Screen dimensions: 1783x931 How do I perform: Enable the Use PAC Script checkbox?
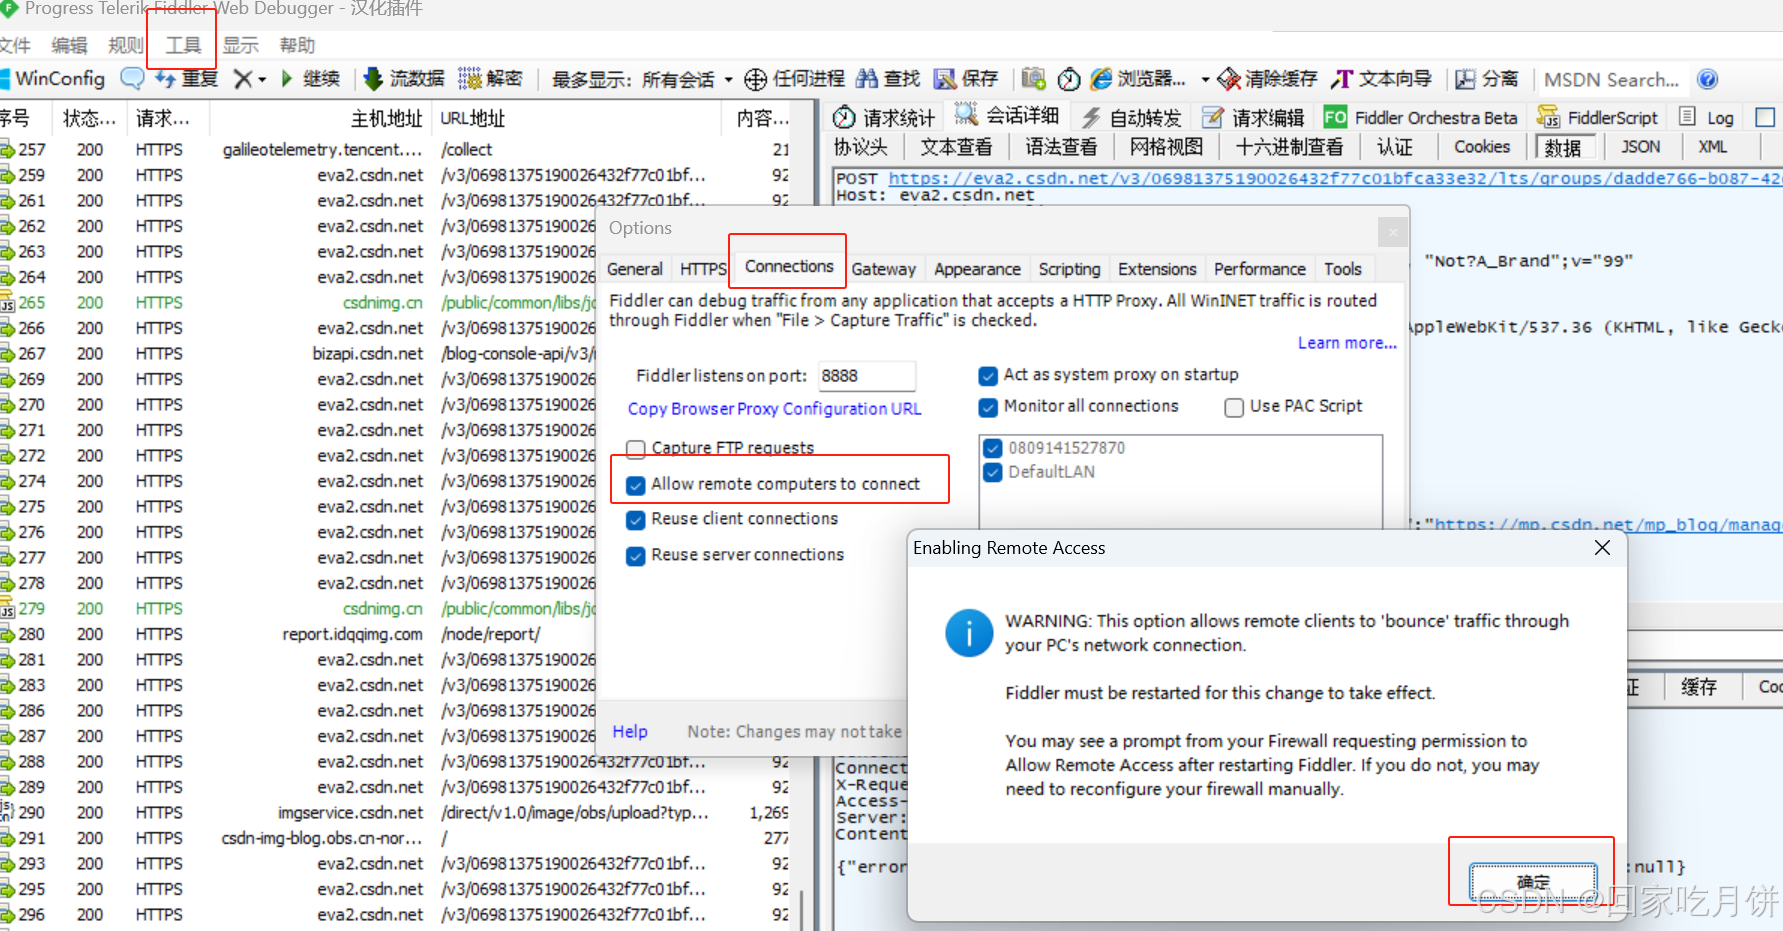click(x=1234, y=407)
